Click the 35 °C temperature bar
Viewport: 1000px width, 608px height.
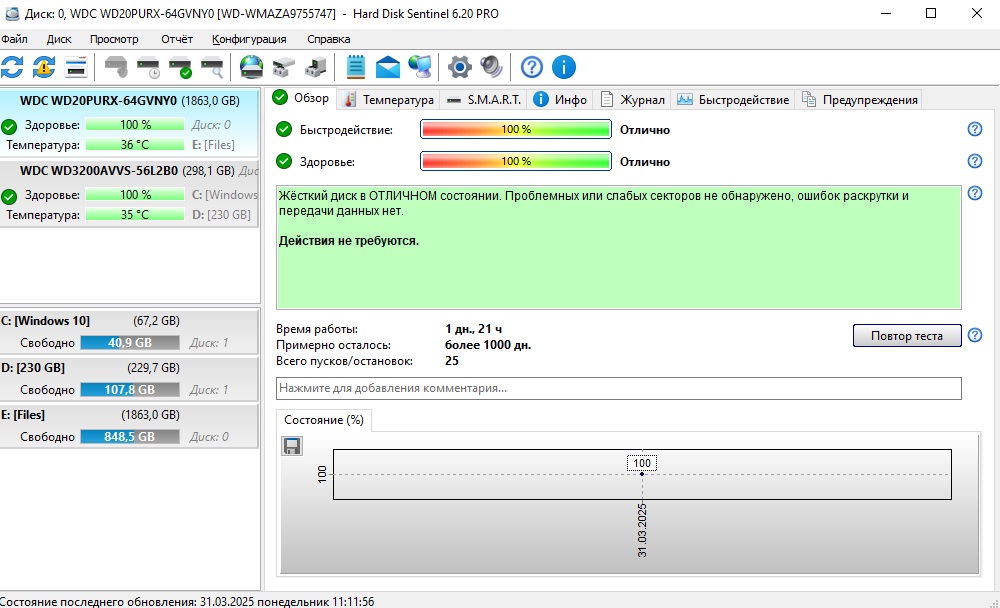click(135, 215)
